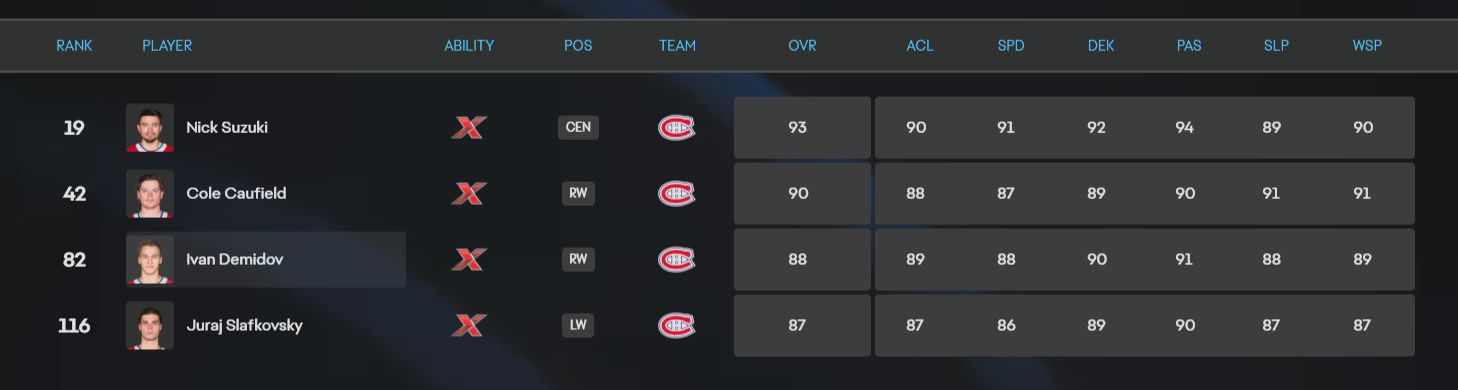Click Juraj Slafkovsky's headshot thumbnail
The height and width of the screenshot is (390, 1458).
150,325
